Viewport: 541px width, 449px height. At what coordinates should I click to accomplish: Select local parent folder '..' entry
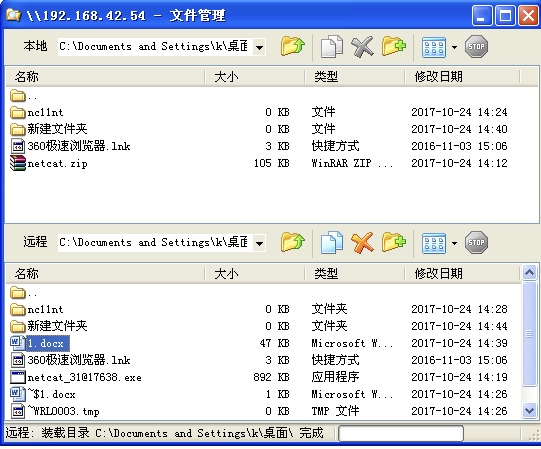23,96
